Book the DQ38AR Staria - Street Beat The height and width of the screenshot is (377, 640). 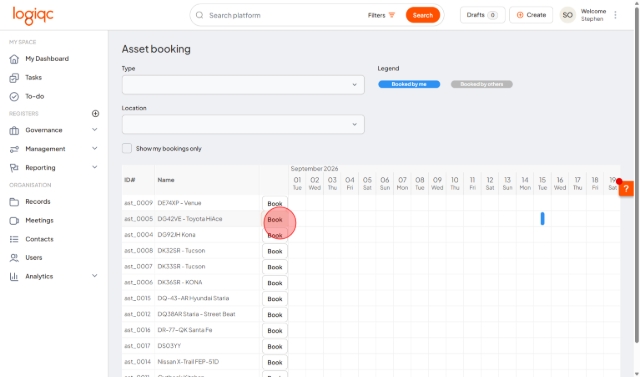pyautogui.click(x=275, y=315)
